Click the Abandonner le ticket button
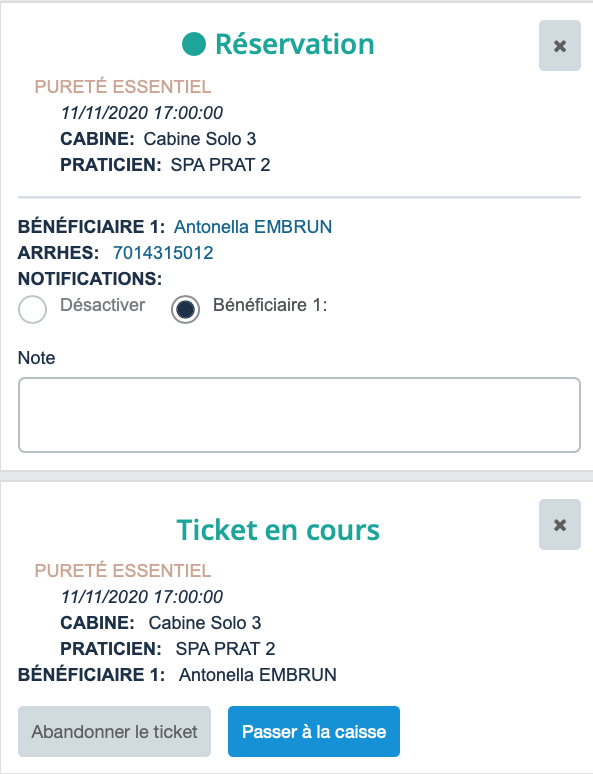Screen dimensions: 593x774 [x=115, y=731]
